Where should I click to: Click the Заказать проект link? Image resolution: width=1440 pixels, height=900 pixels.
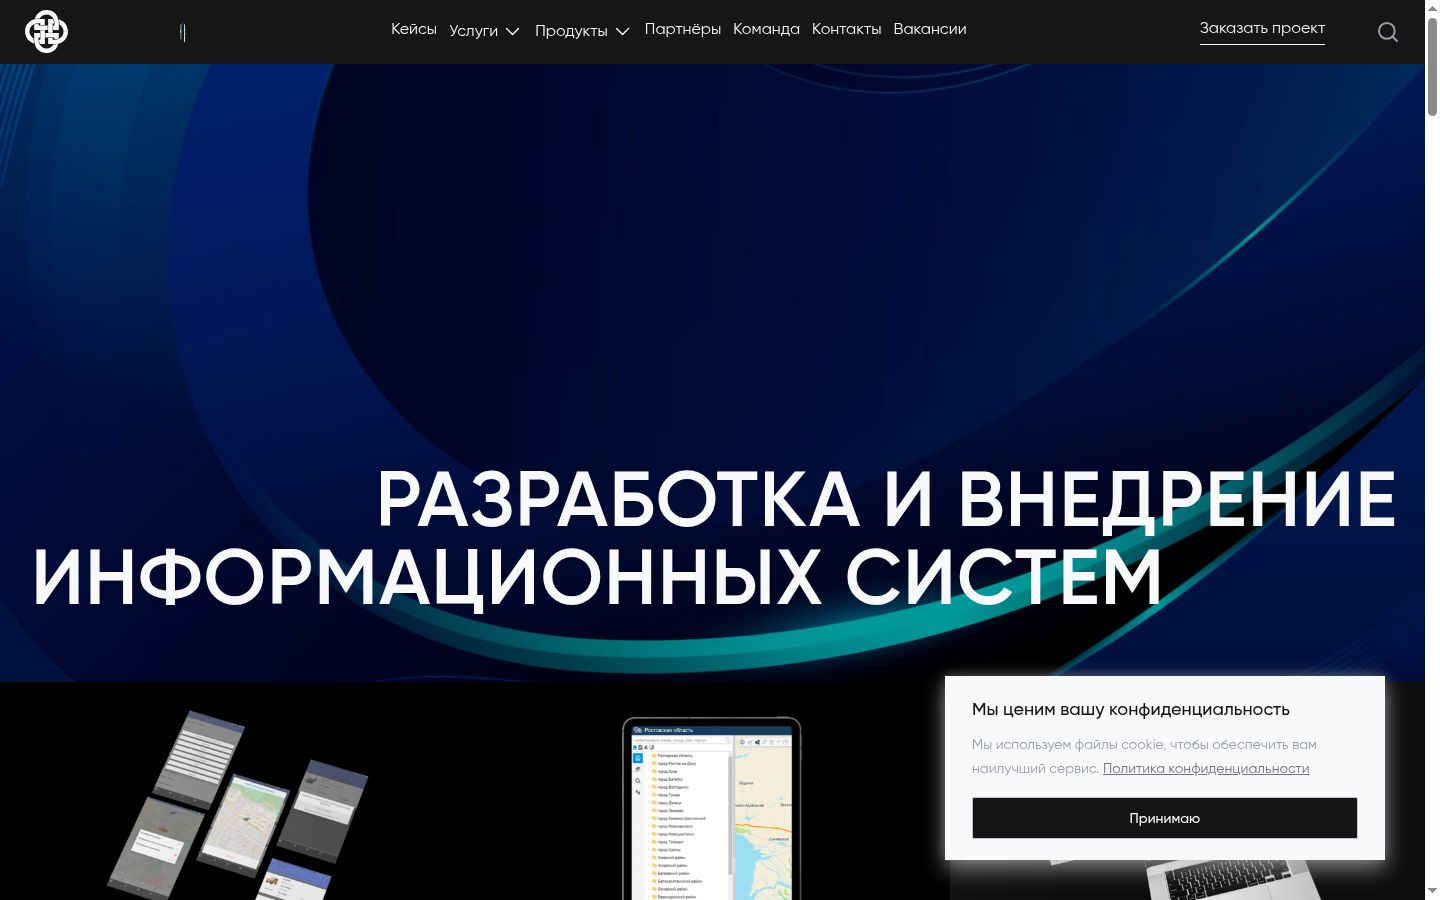1262,29
